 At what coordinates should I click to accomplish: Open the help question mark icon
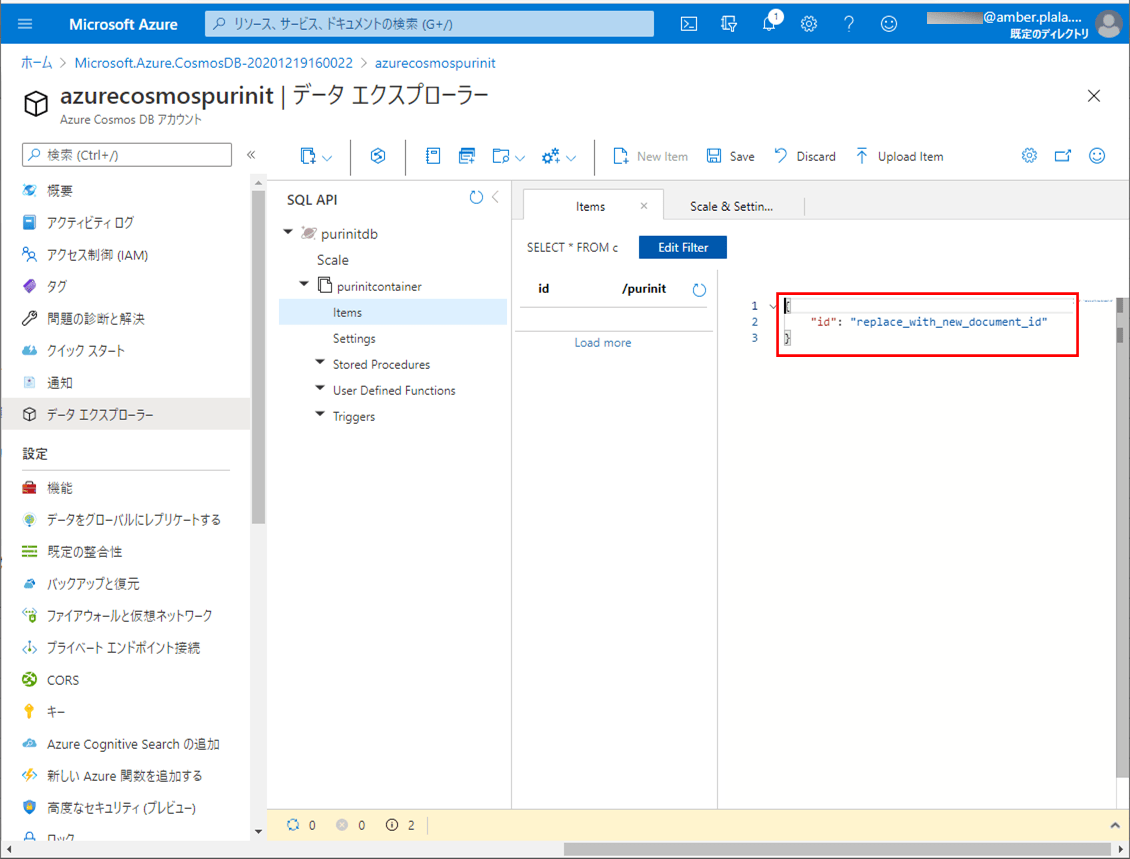849,24
